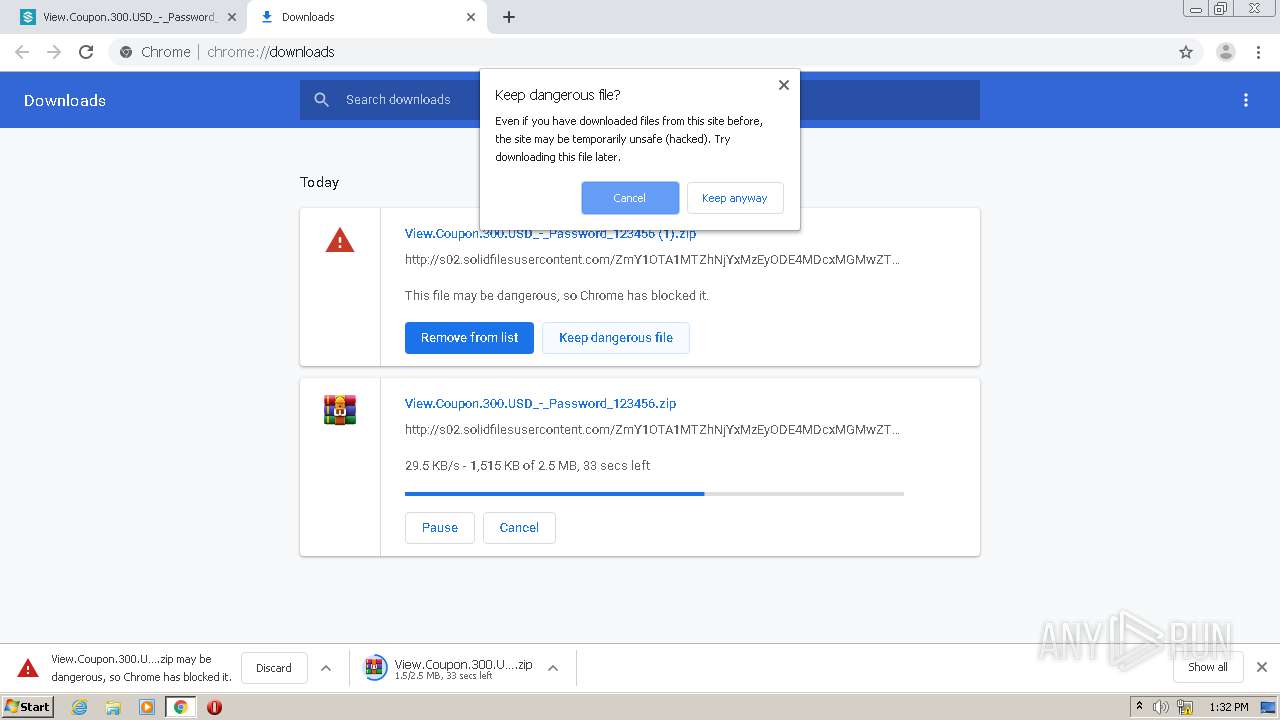Click the Search downloads field
This screenshot has width=1280, height=720.
click(x=640, y=100)
